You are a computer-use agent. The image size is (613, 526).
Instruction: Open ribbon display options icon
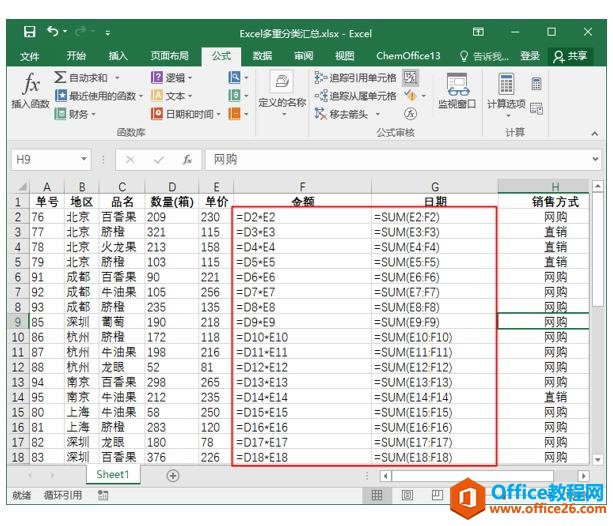point(478,32)
